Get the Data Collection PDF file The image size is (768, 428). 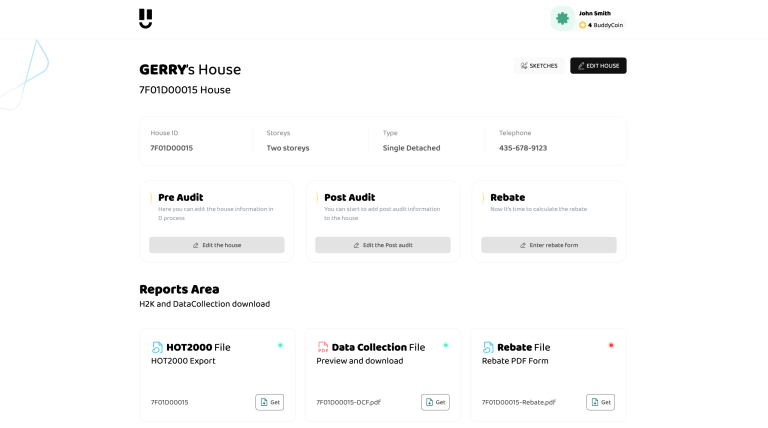pos(435,402)
